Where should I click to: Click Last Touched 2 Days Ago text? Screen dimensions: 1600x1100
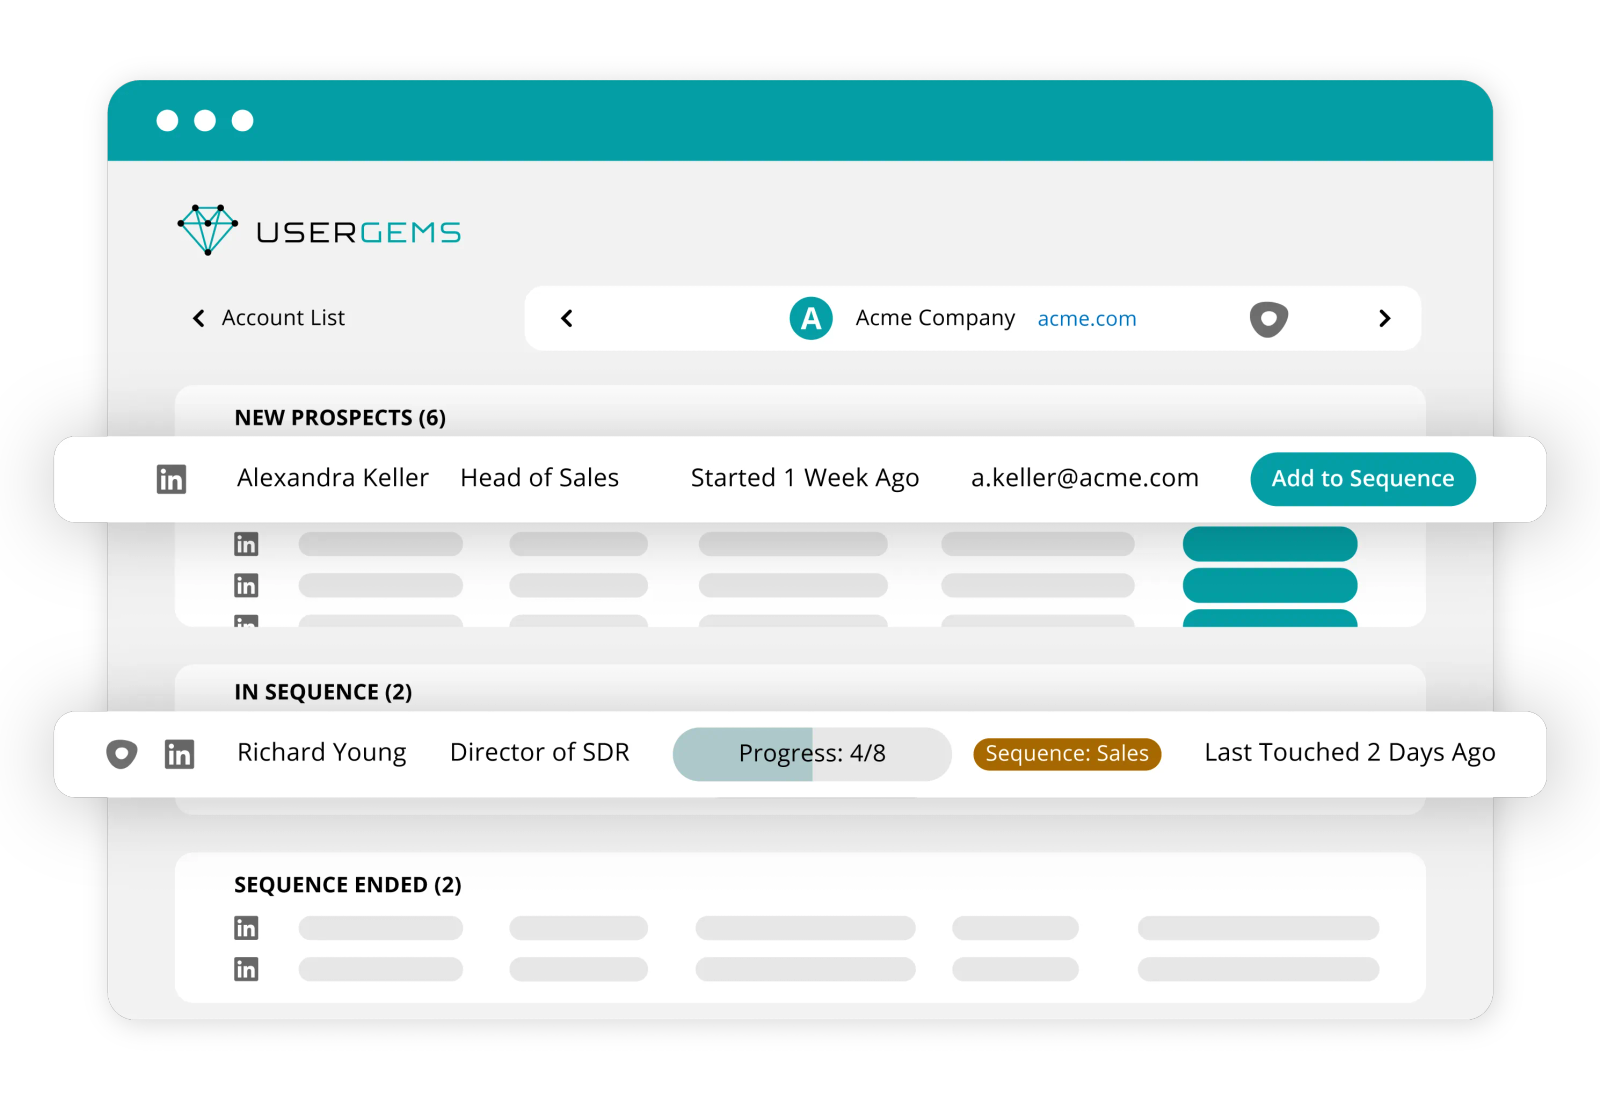[1350, 752]
